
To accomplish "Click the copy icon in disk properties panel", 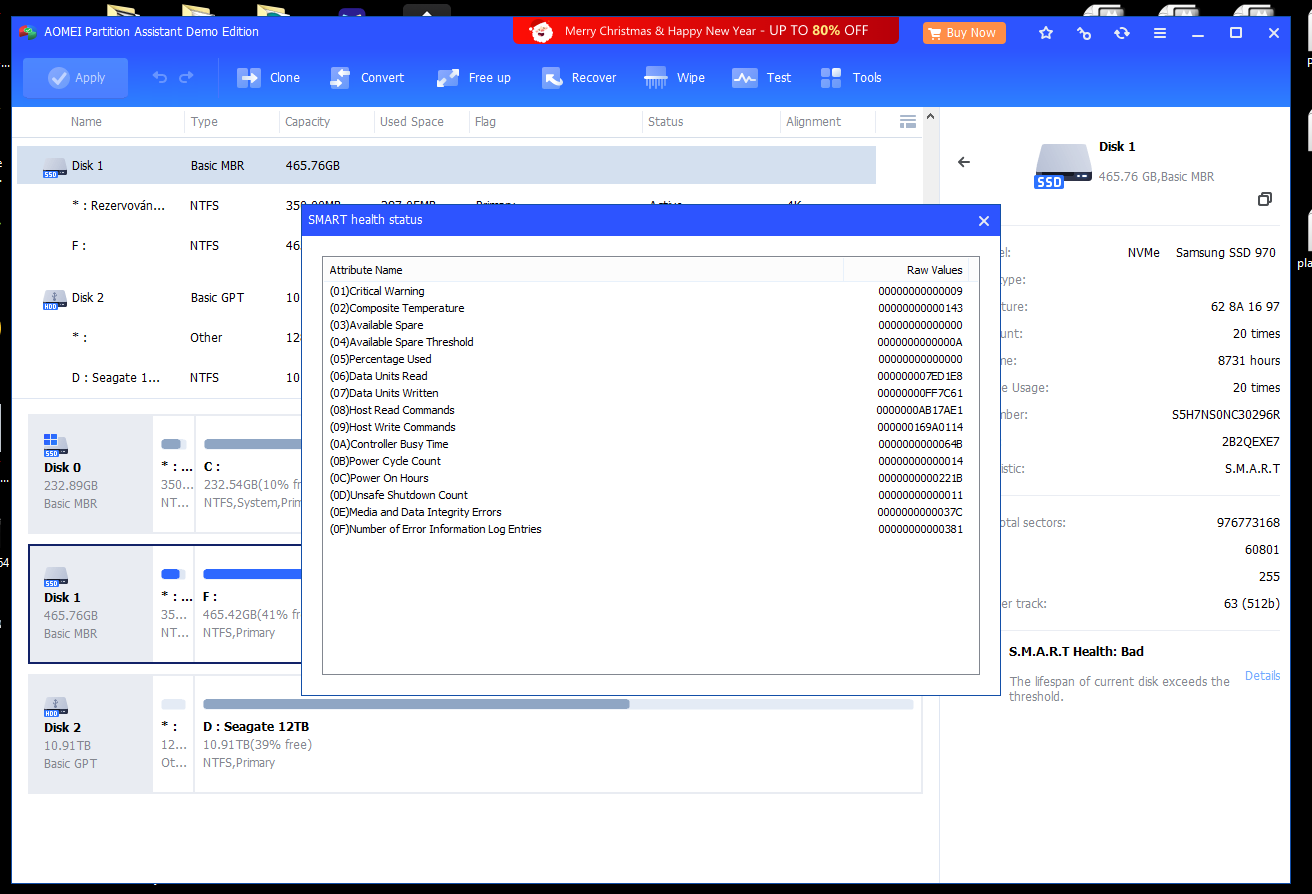I will click(1265, 200).
